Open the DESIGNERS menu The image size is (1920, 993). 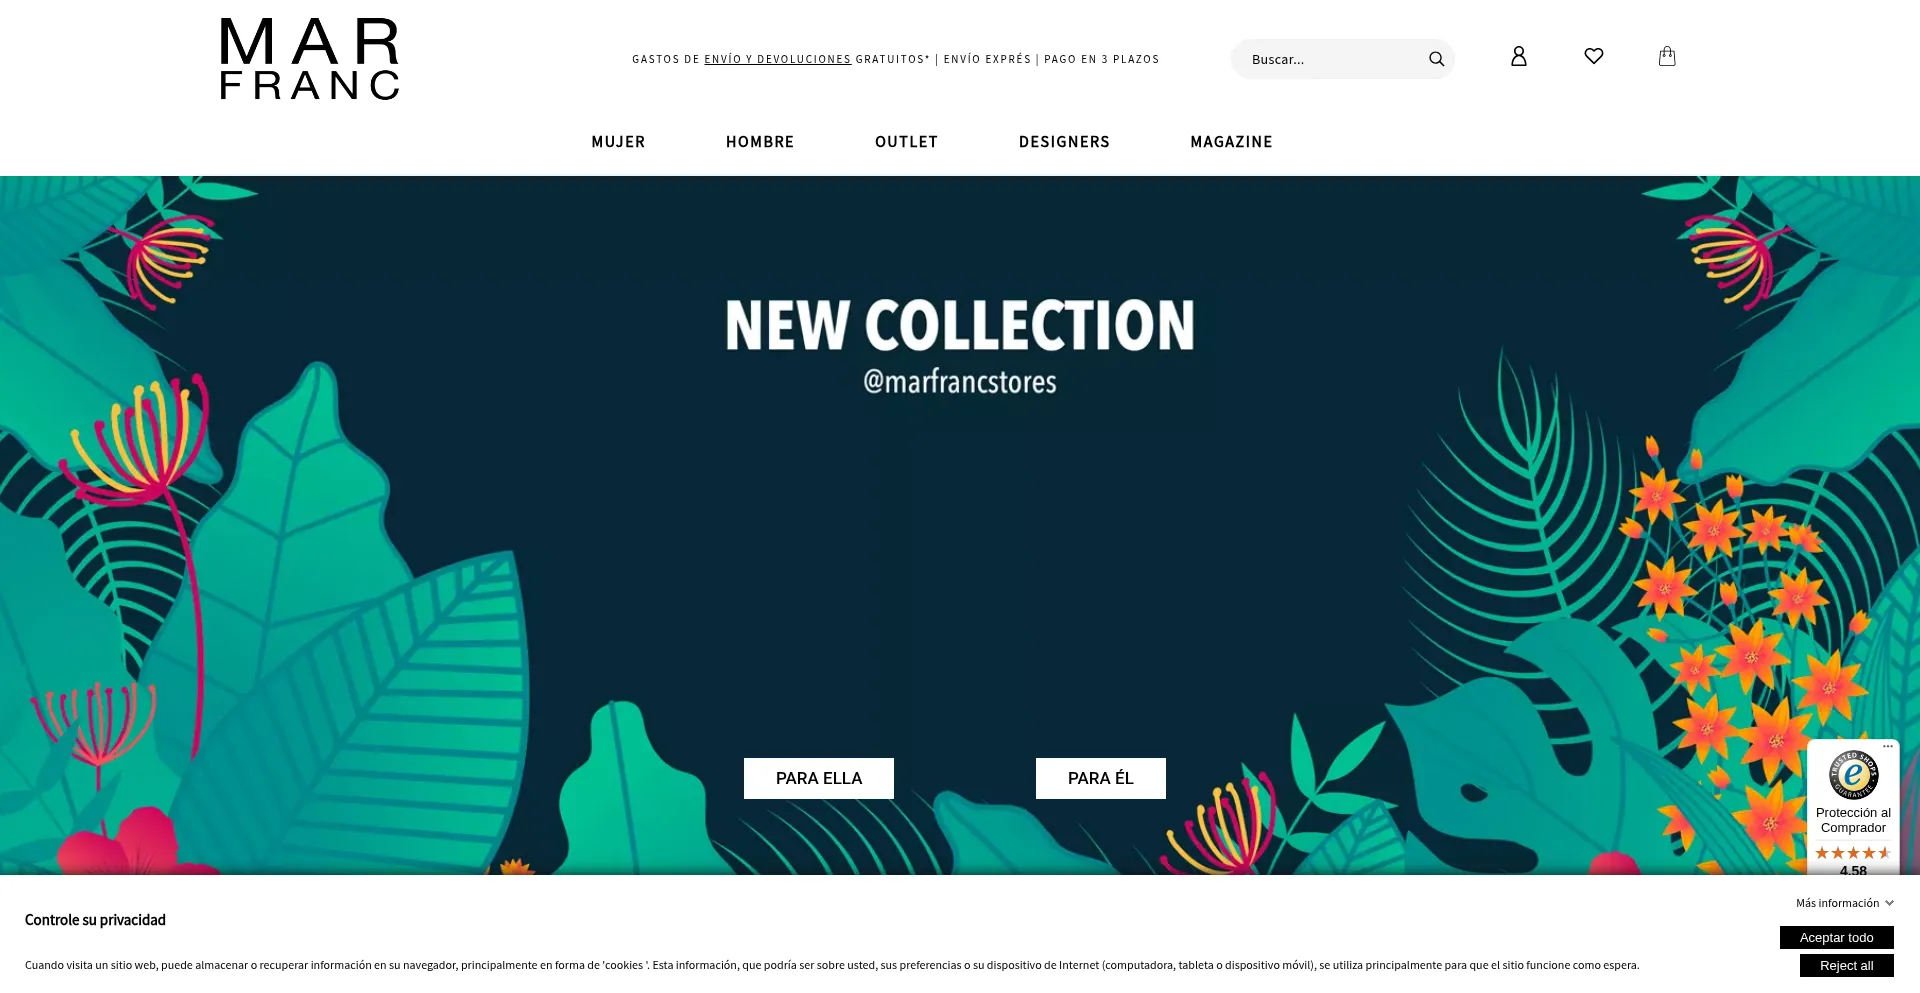pyautogui.click(x=1064, y=142)
